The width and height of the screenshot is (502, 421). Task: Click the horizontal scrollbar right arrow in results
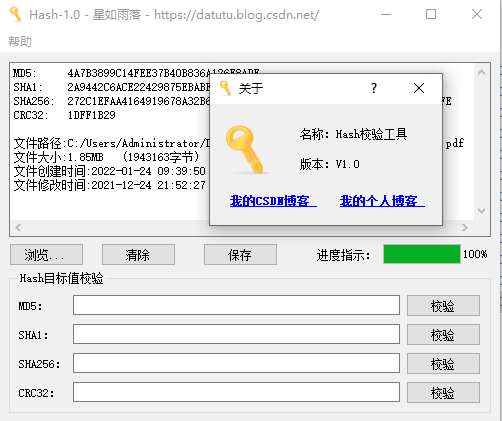[x=465, y=228]
